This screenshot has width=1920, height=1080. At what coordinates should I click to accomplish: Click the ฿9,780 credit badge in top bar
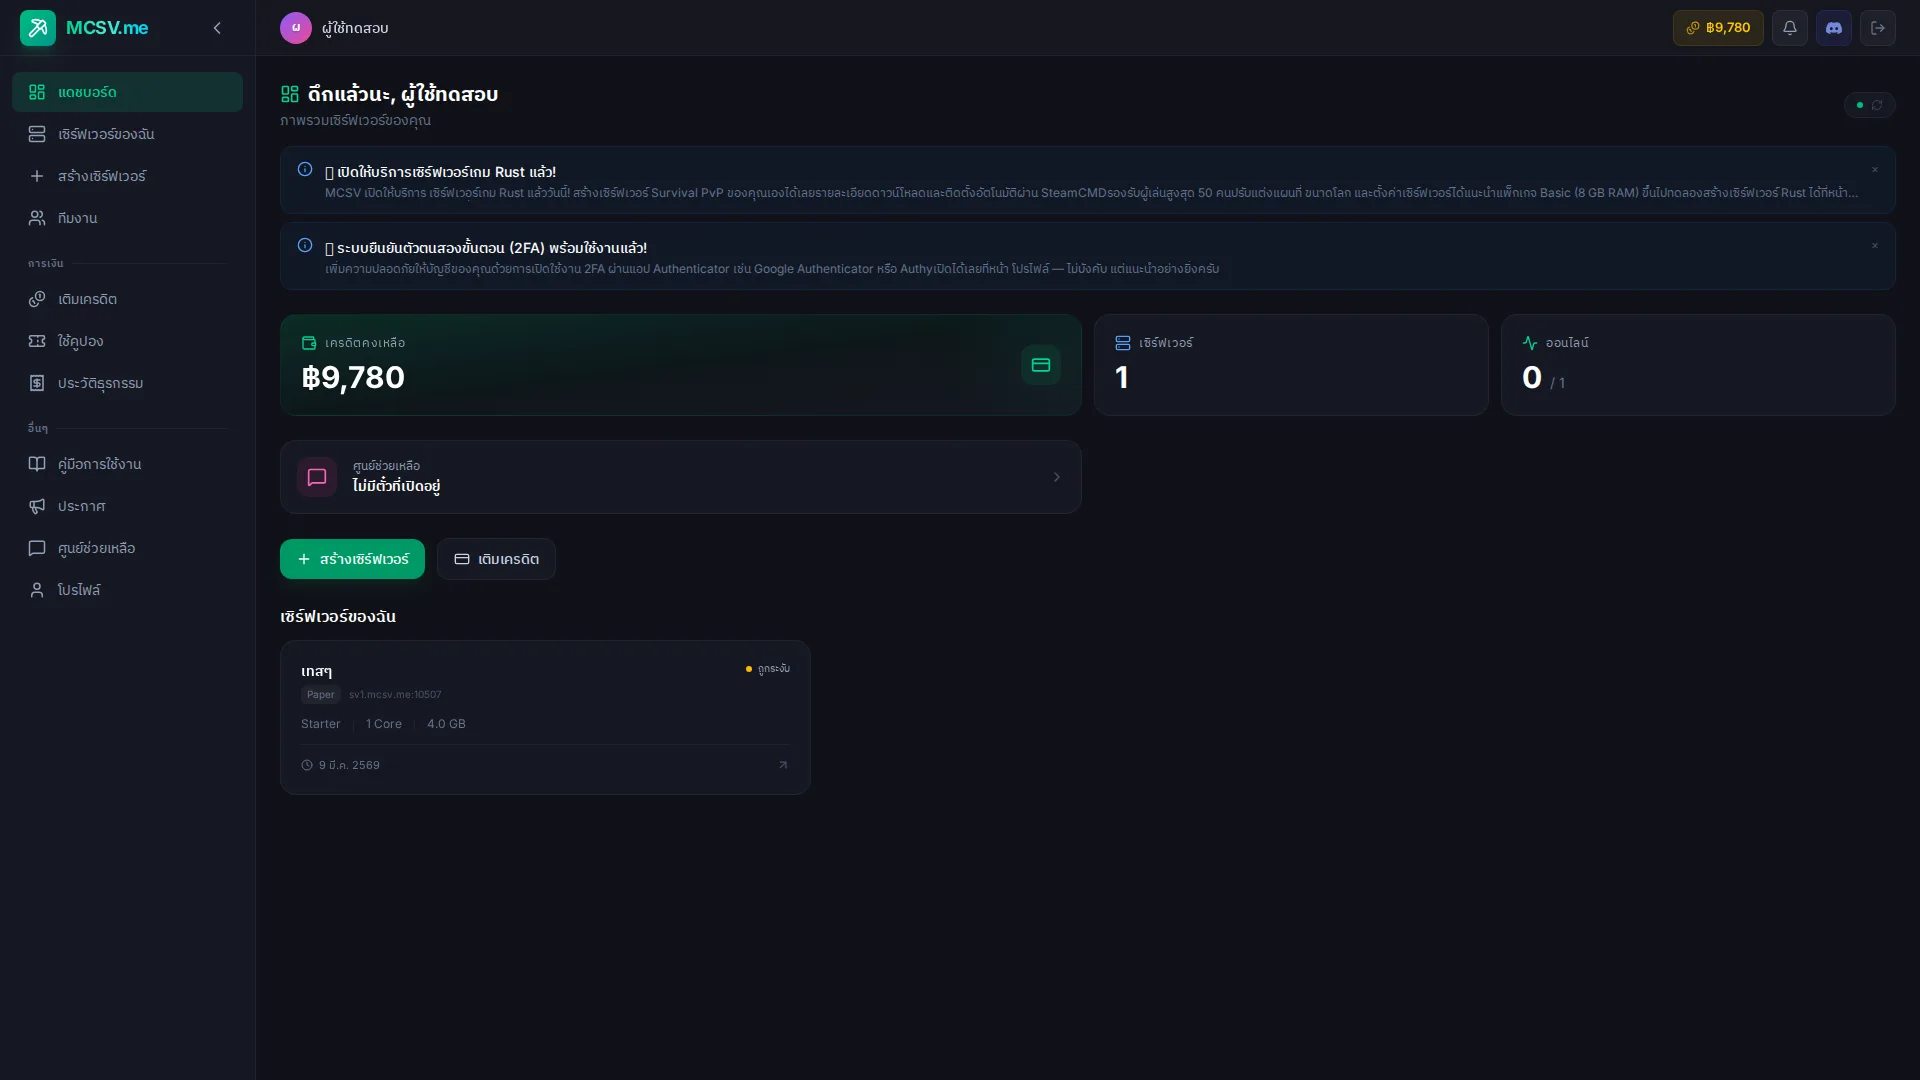[1717, 28]
